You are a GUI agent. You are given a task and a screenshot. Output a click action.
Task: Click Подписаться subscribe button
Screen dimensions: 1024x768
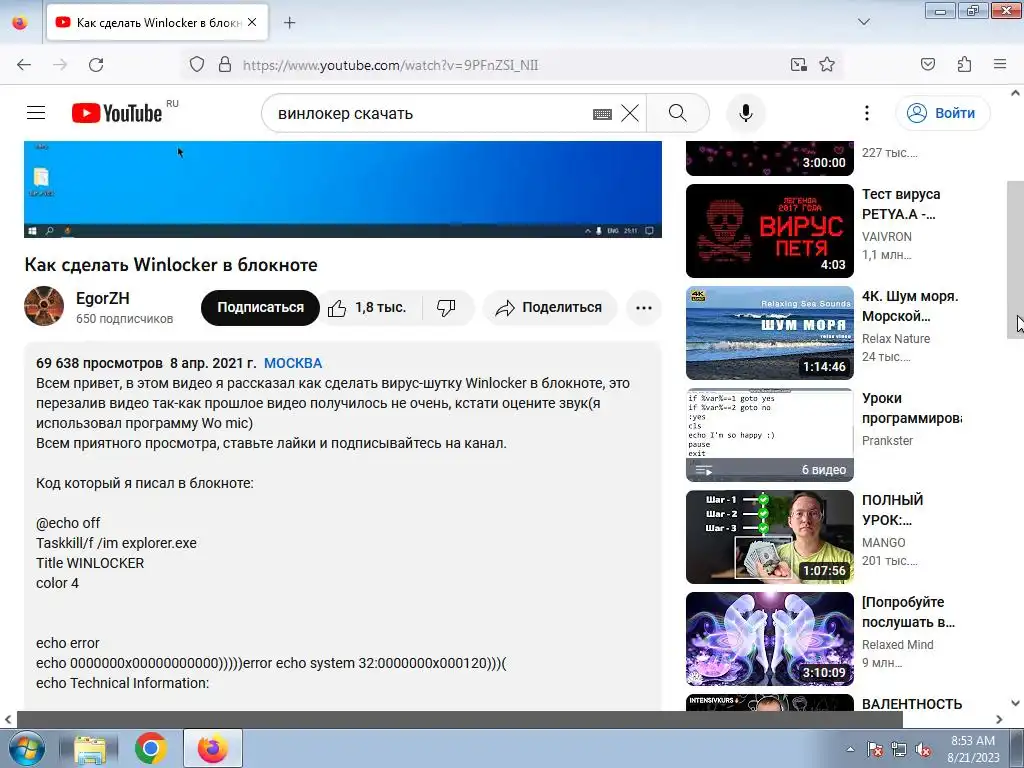pos(260,308)
